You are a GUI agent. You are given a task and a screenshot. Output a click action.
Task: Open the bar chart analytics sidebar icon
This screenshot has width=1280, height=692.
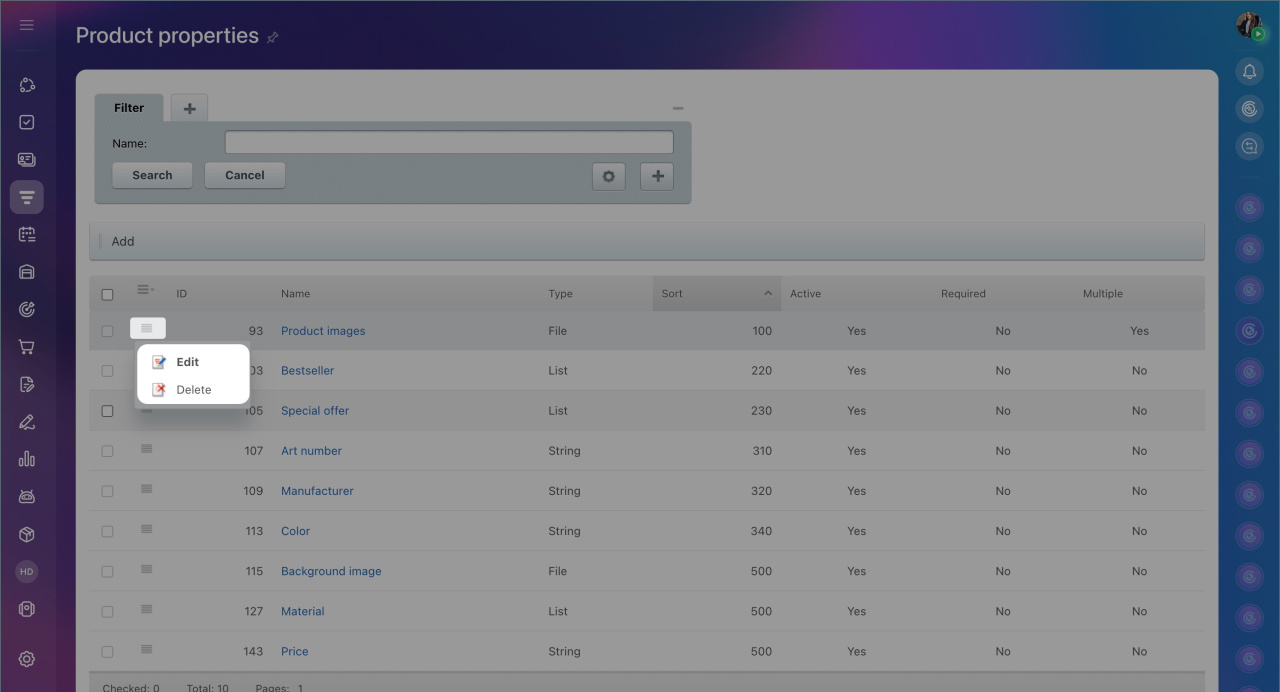(27, 459)
